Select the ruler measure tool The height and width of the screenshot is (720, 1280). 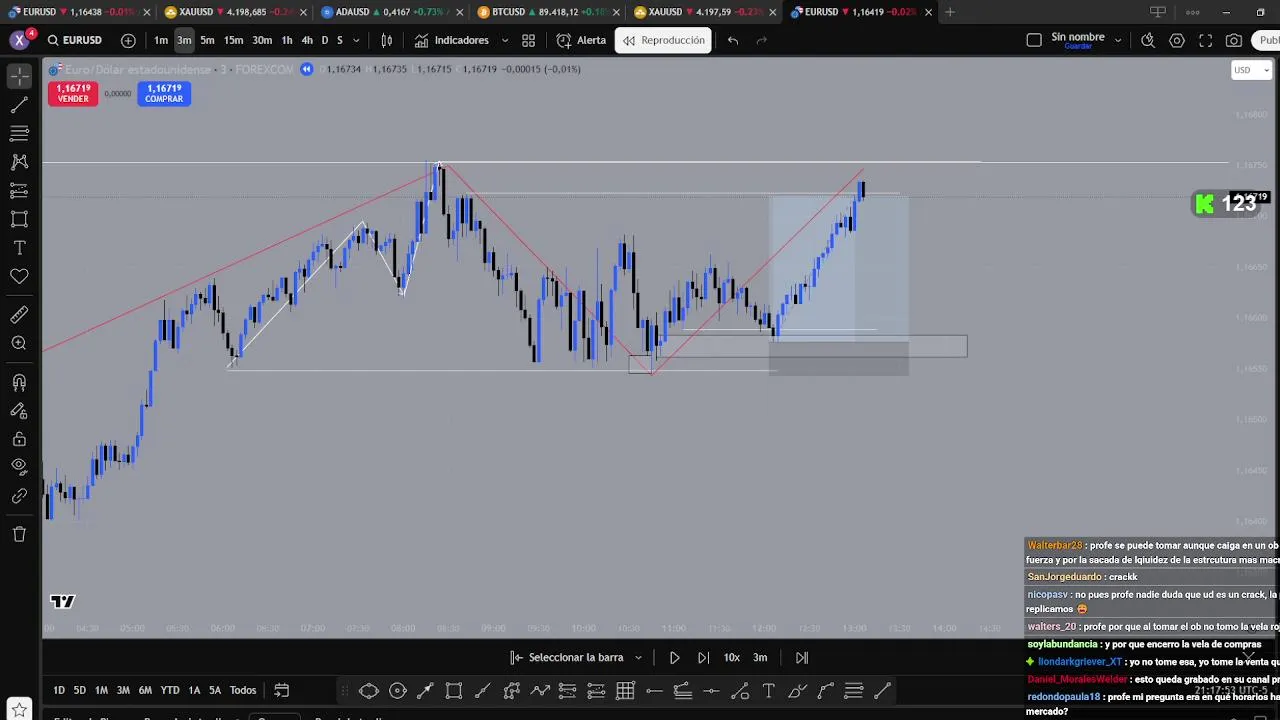(x=19, y=315)
